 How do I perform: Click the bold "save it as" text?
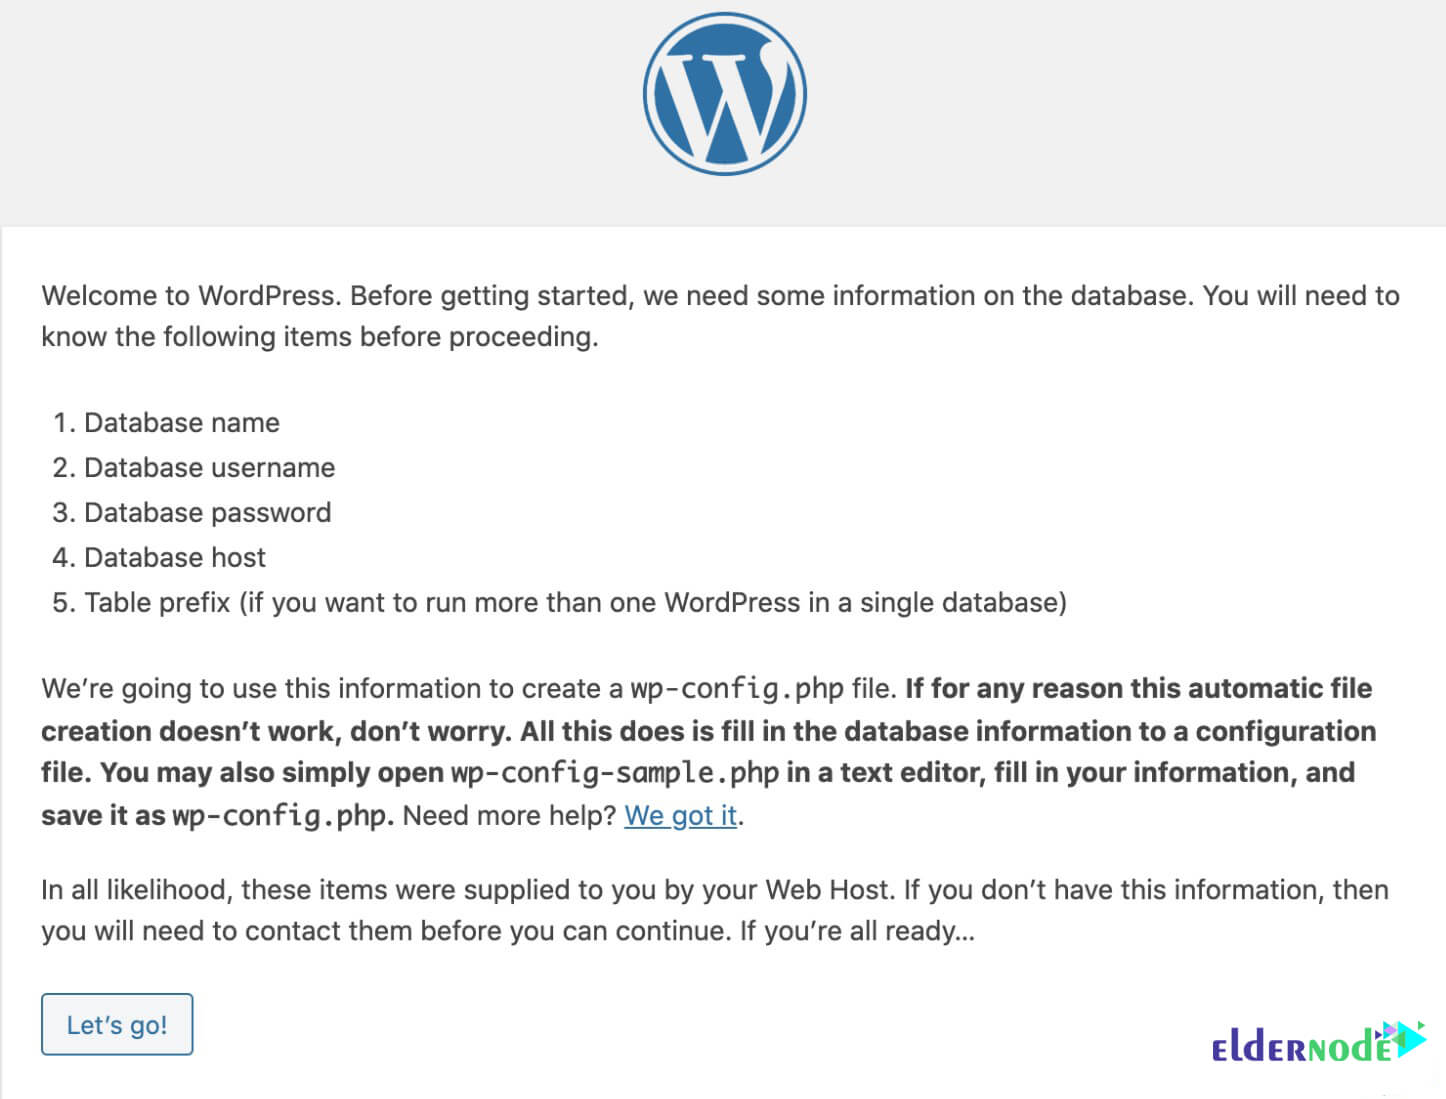(103, 816)
